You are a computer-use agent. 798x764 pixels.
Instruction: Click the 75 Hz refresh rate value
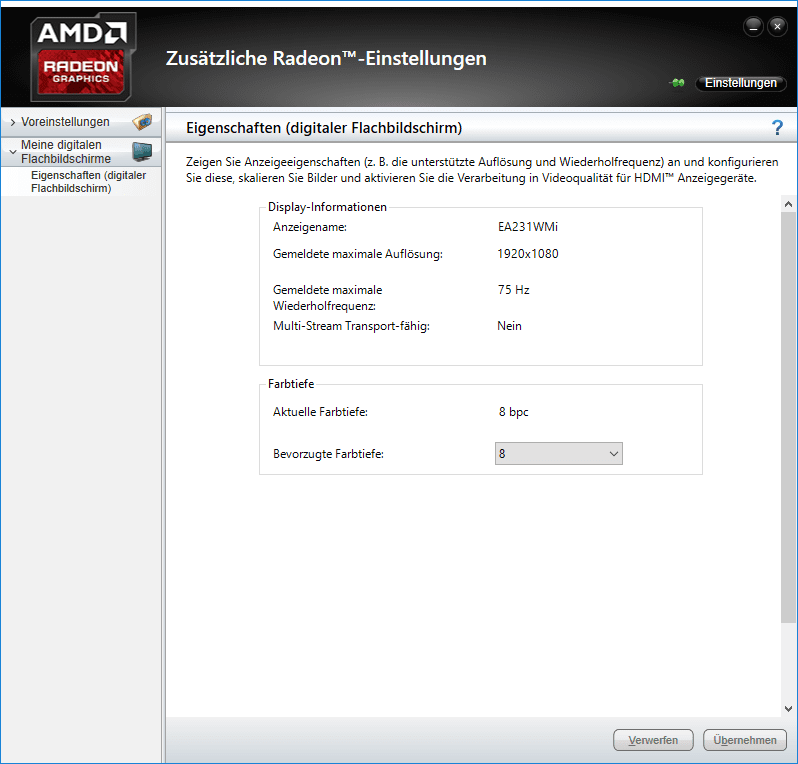point(513,290)
